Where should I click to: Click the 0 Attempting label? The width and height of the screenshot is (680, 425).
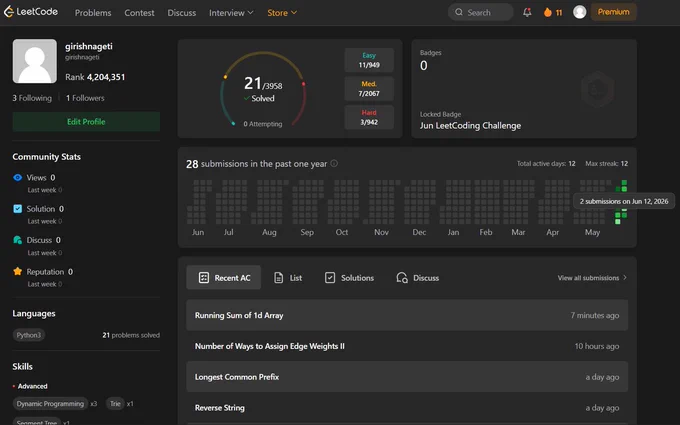pyautogui.click(x=262, y=124)
